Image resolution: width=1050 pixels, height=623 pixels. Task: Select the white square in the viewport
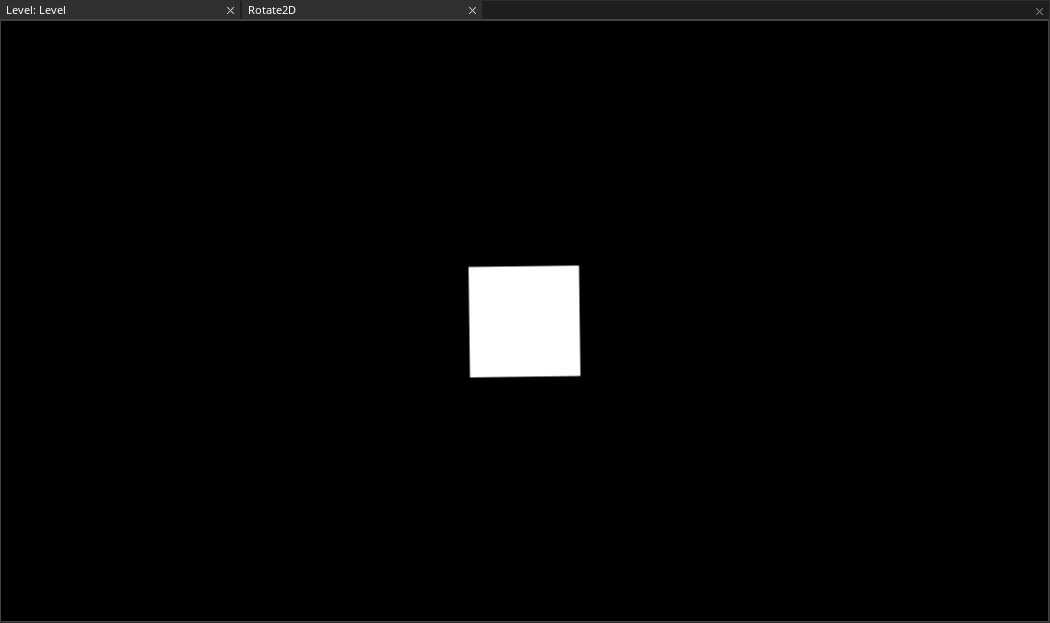[x=524, y=322]
